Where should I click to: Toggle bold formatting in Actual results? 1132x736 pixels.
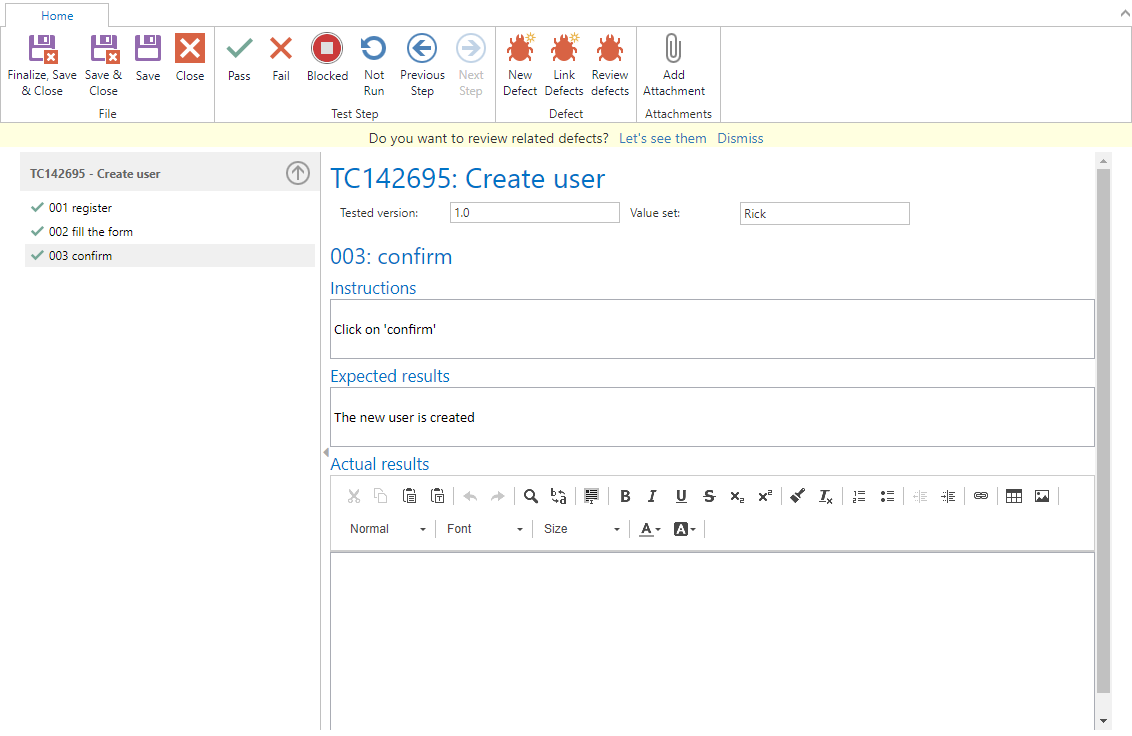[x=625, y=496]
